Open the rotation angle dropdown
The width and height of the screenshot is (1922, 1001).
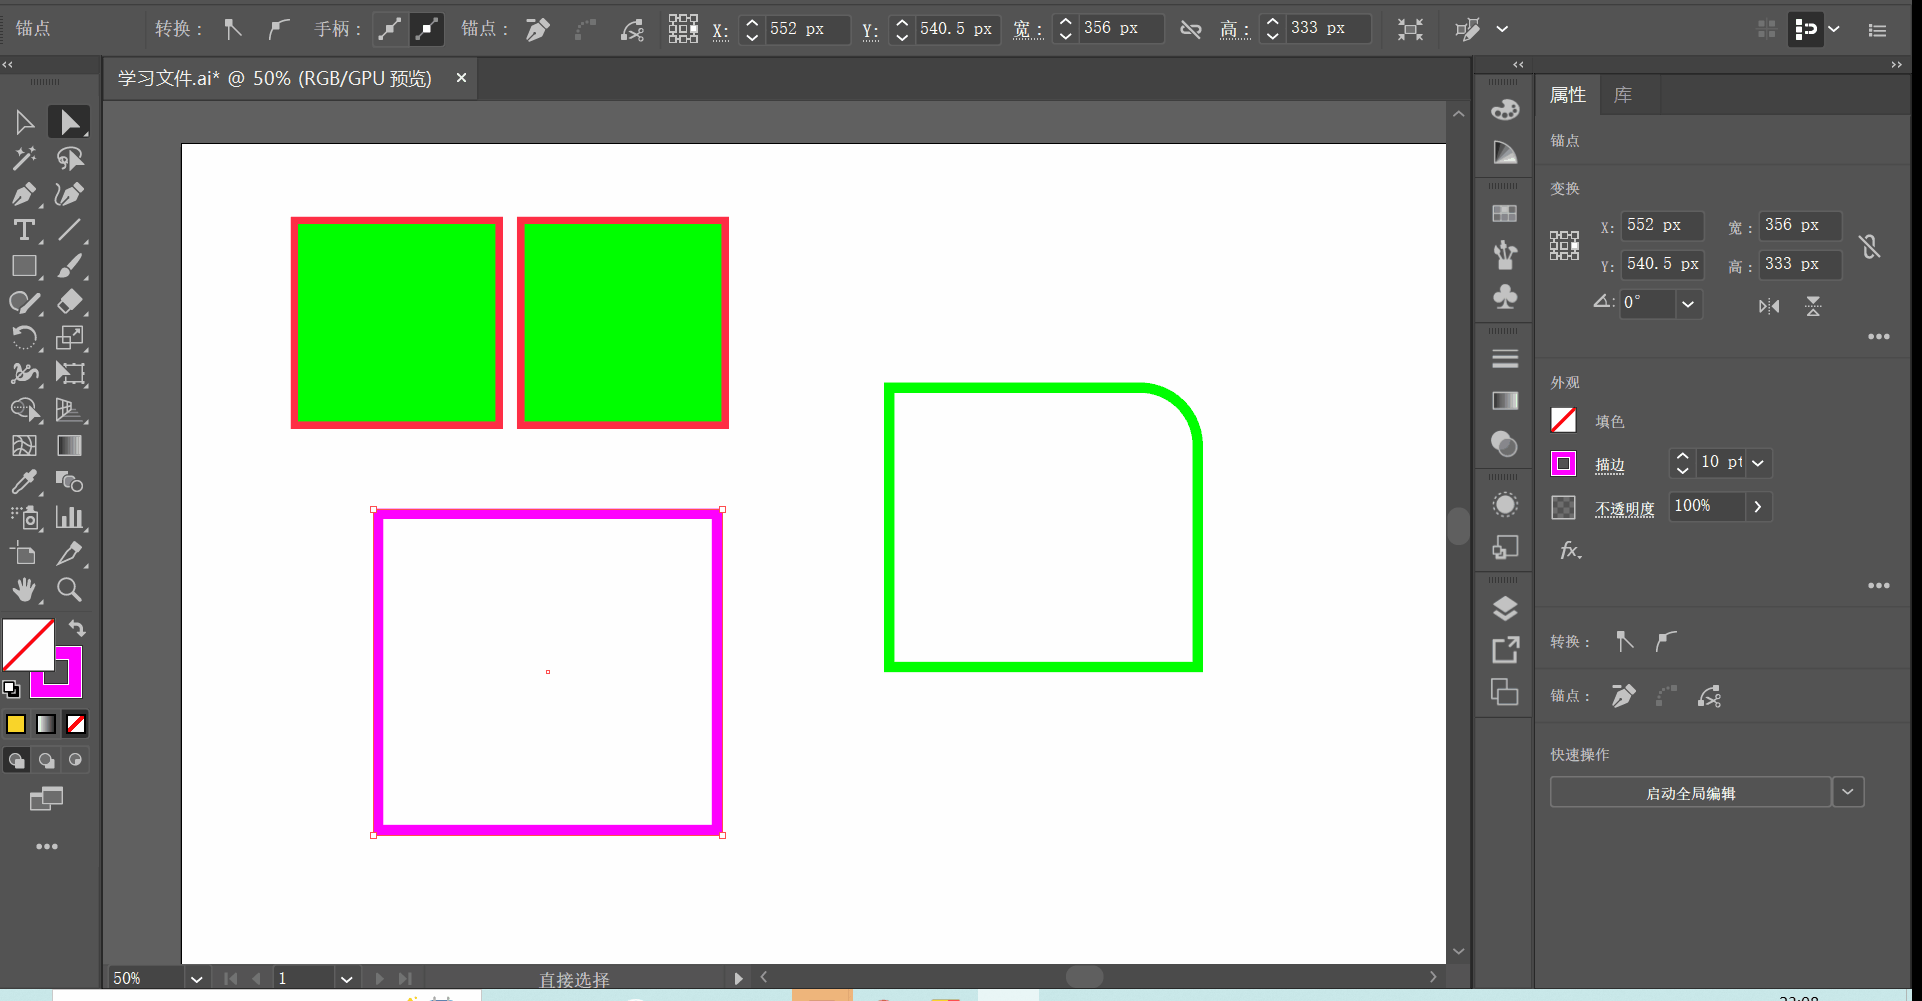[1688, 304]
